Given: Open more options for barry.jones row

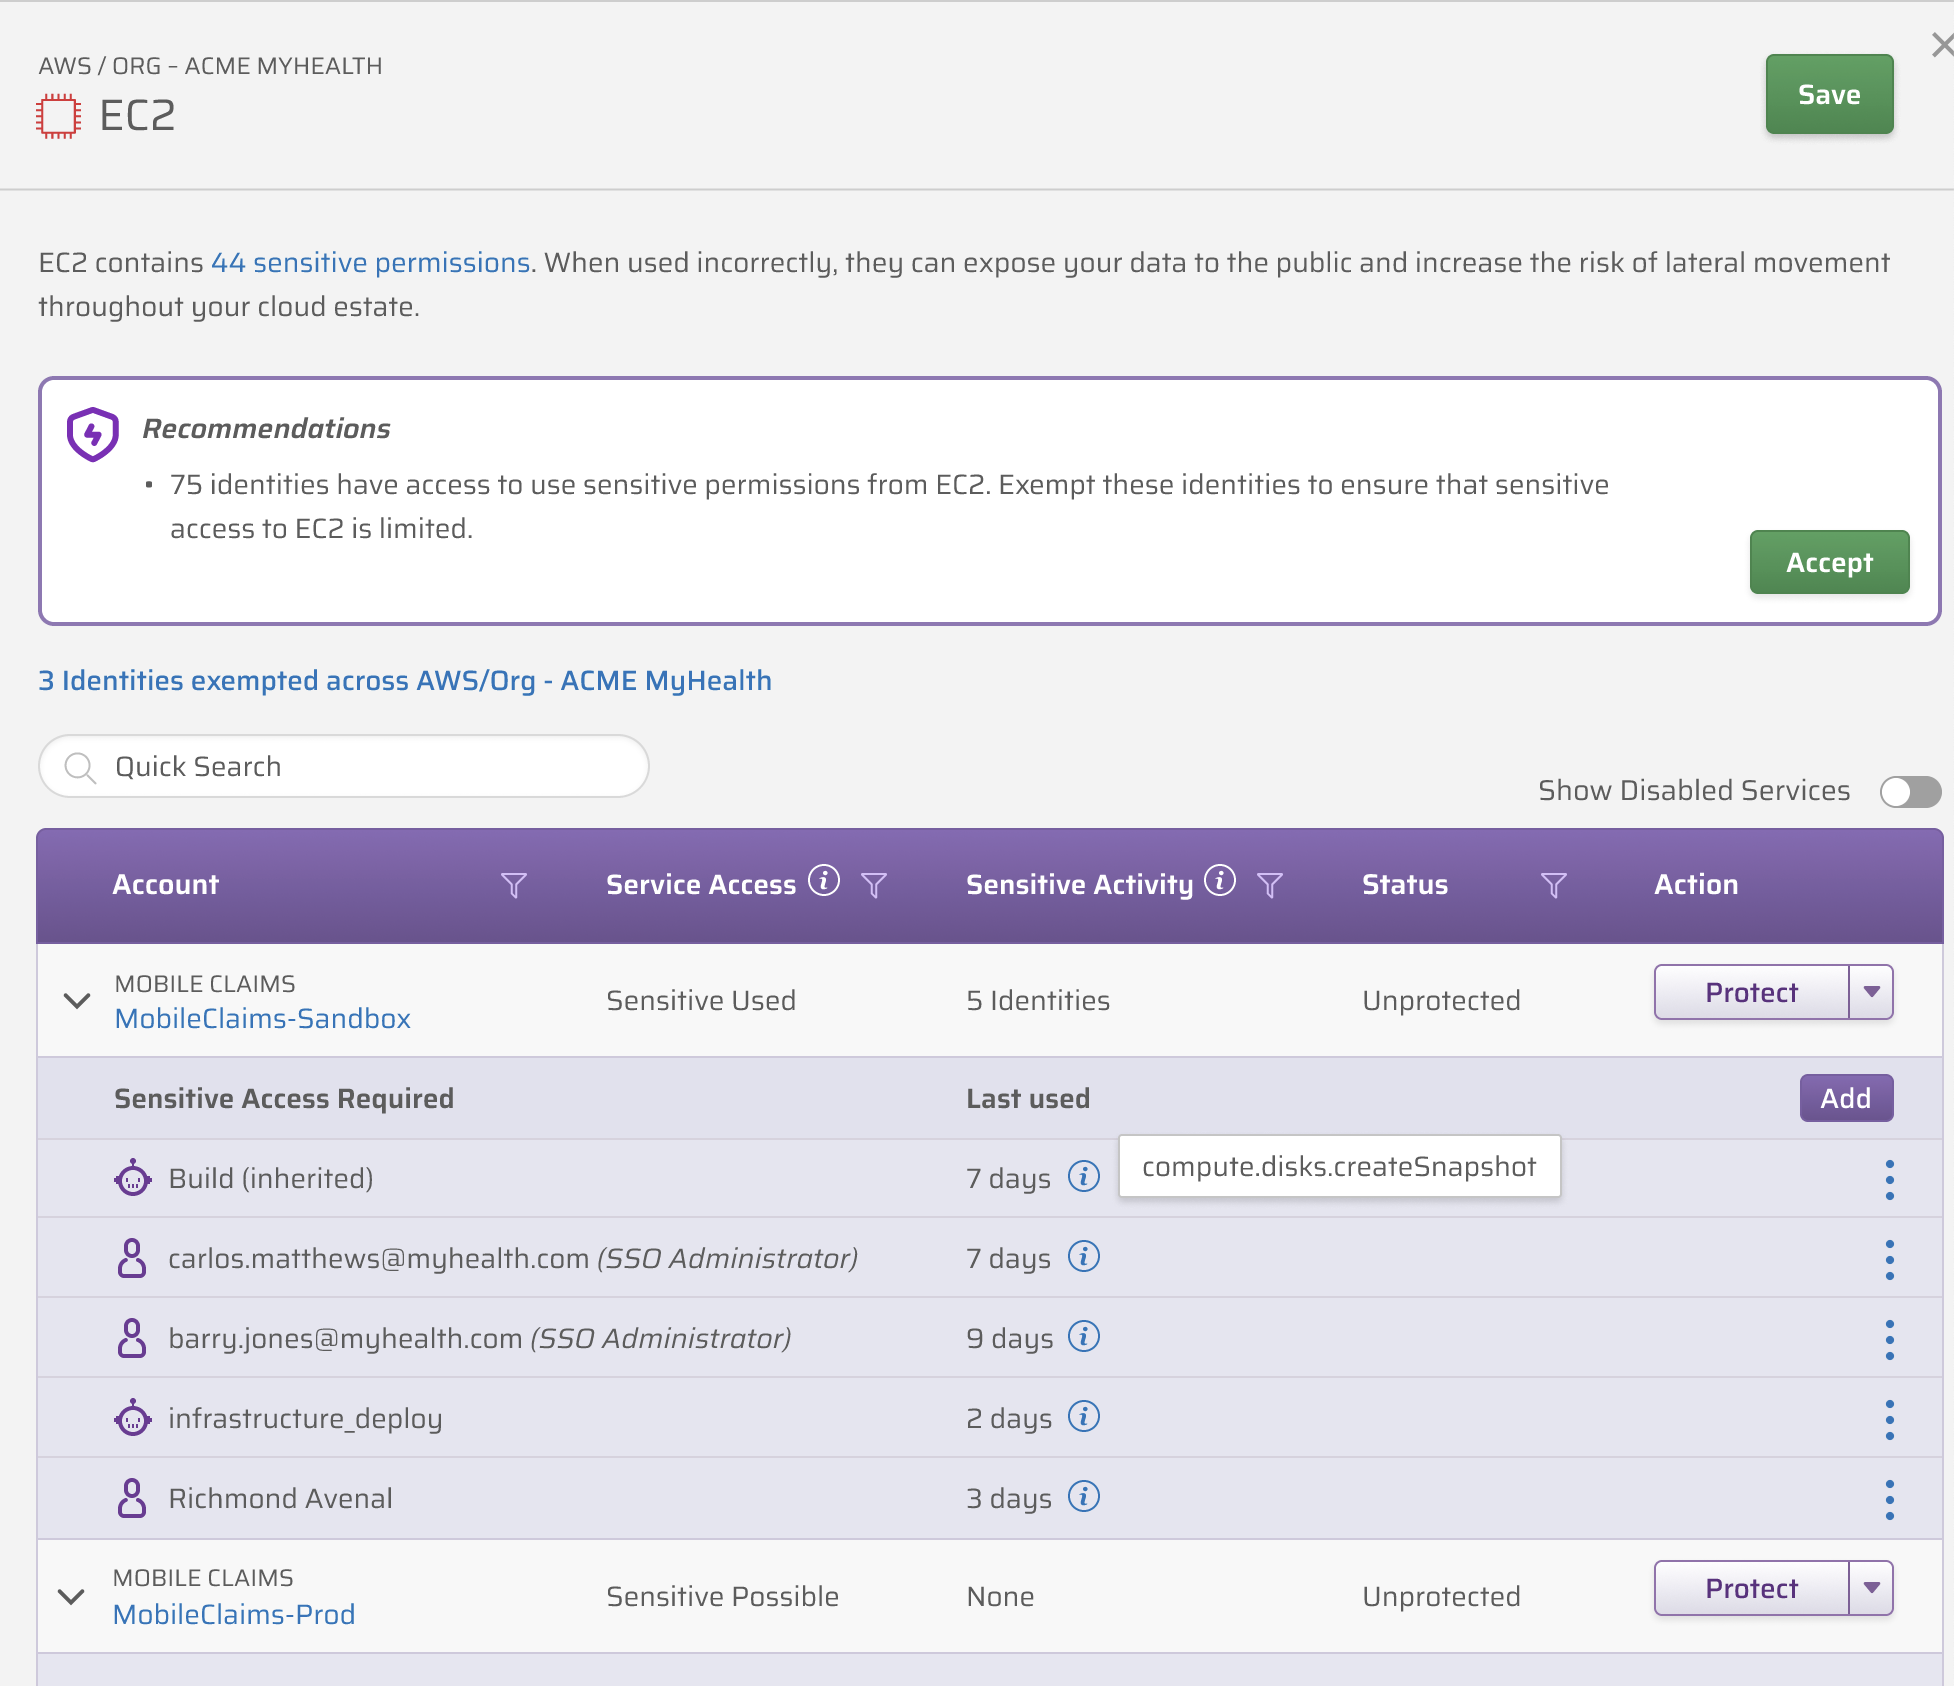Looking at the screenshot, I should [1890, 1340].
